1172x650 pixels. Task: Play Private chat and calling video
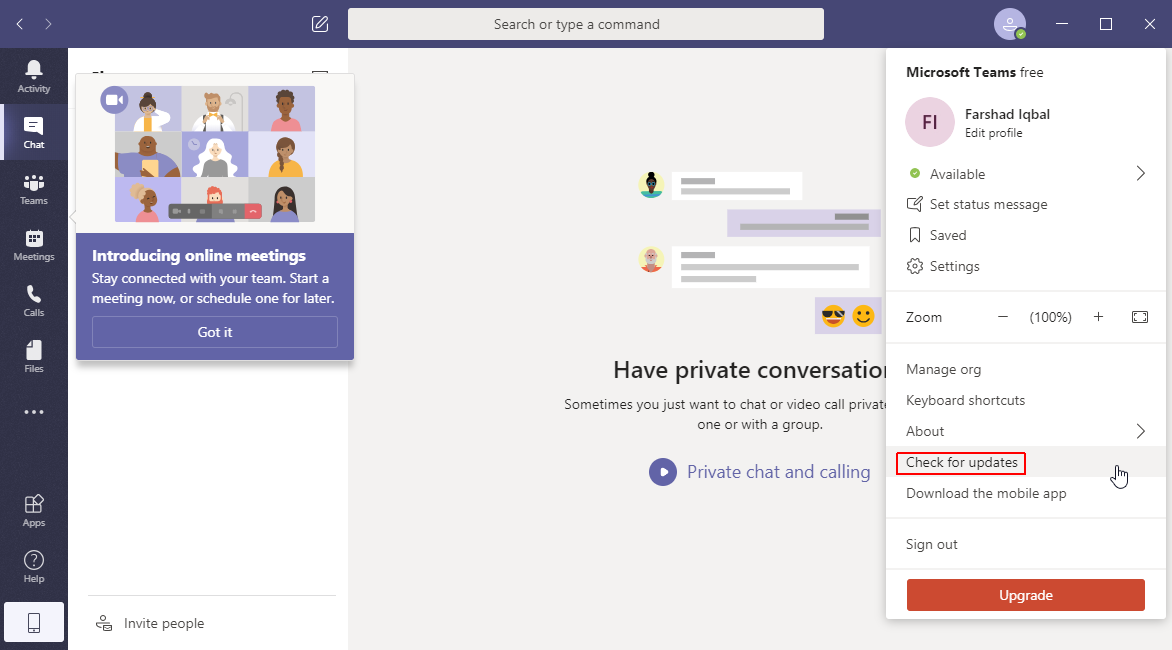click(x=663, y=472)
